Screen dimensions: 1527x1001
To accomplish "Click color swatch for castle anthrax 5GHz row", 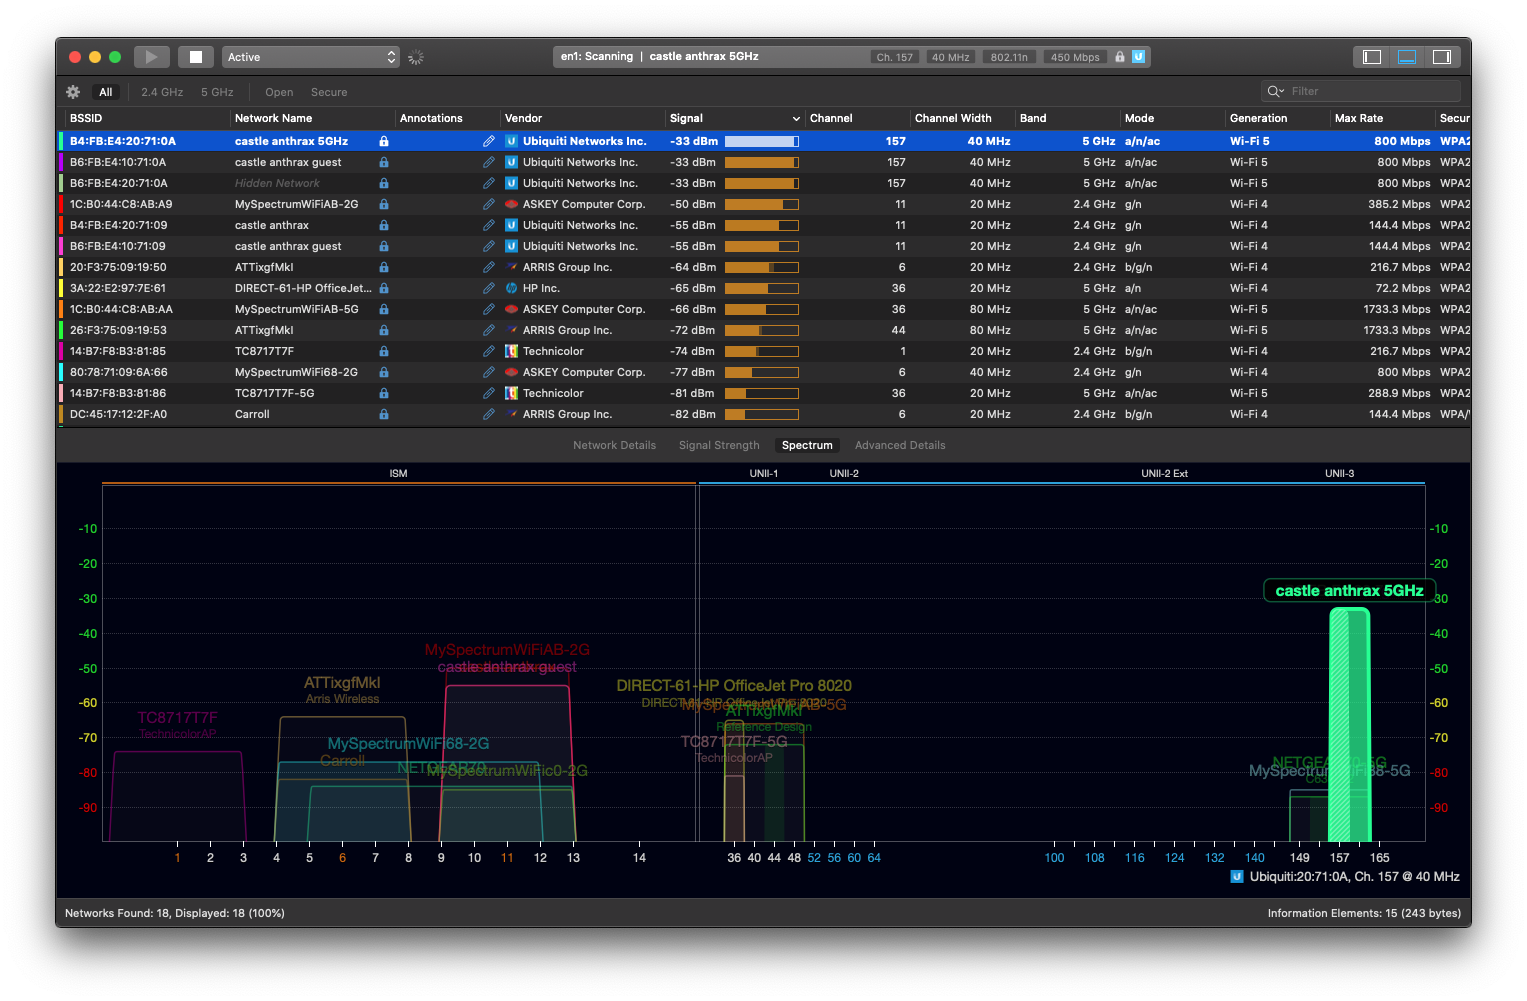I will tap(62, 141).
